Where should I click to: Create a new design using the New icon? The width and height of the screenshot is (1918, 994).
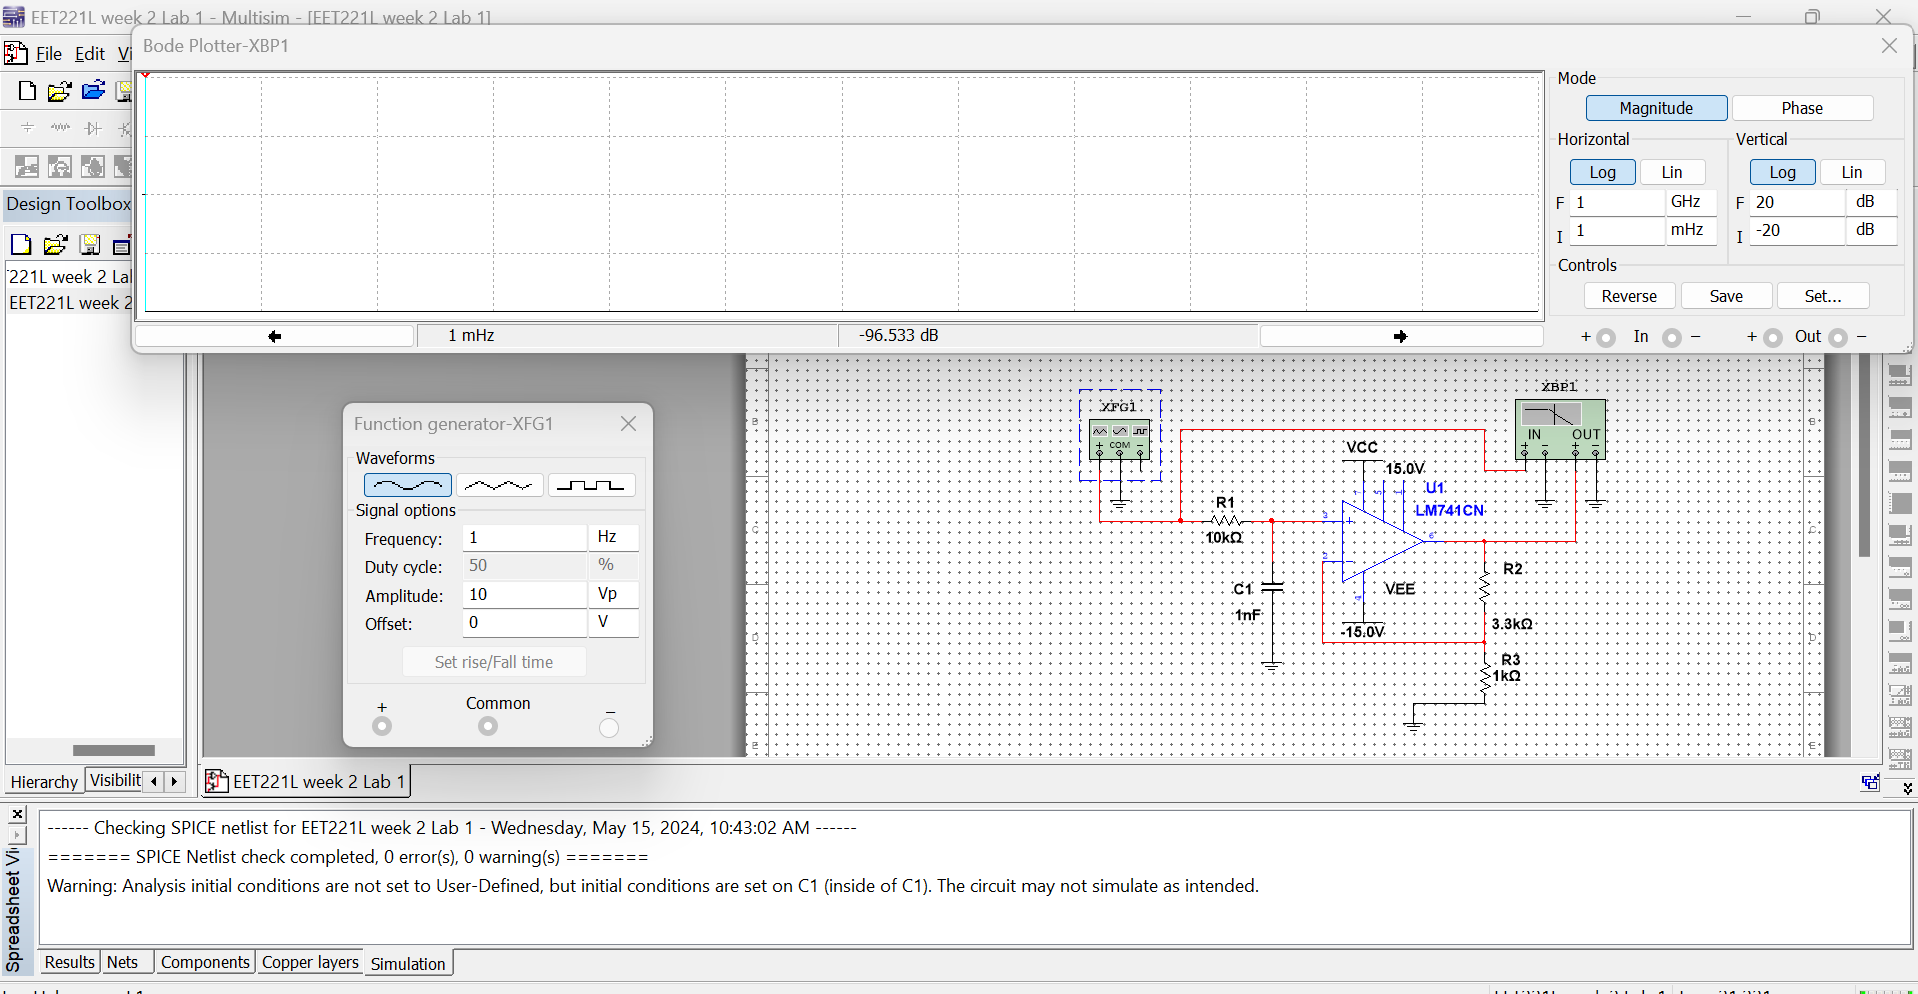(26, 90)
